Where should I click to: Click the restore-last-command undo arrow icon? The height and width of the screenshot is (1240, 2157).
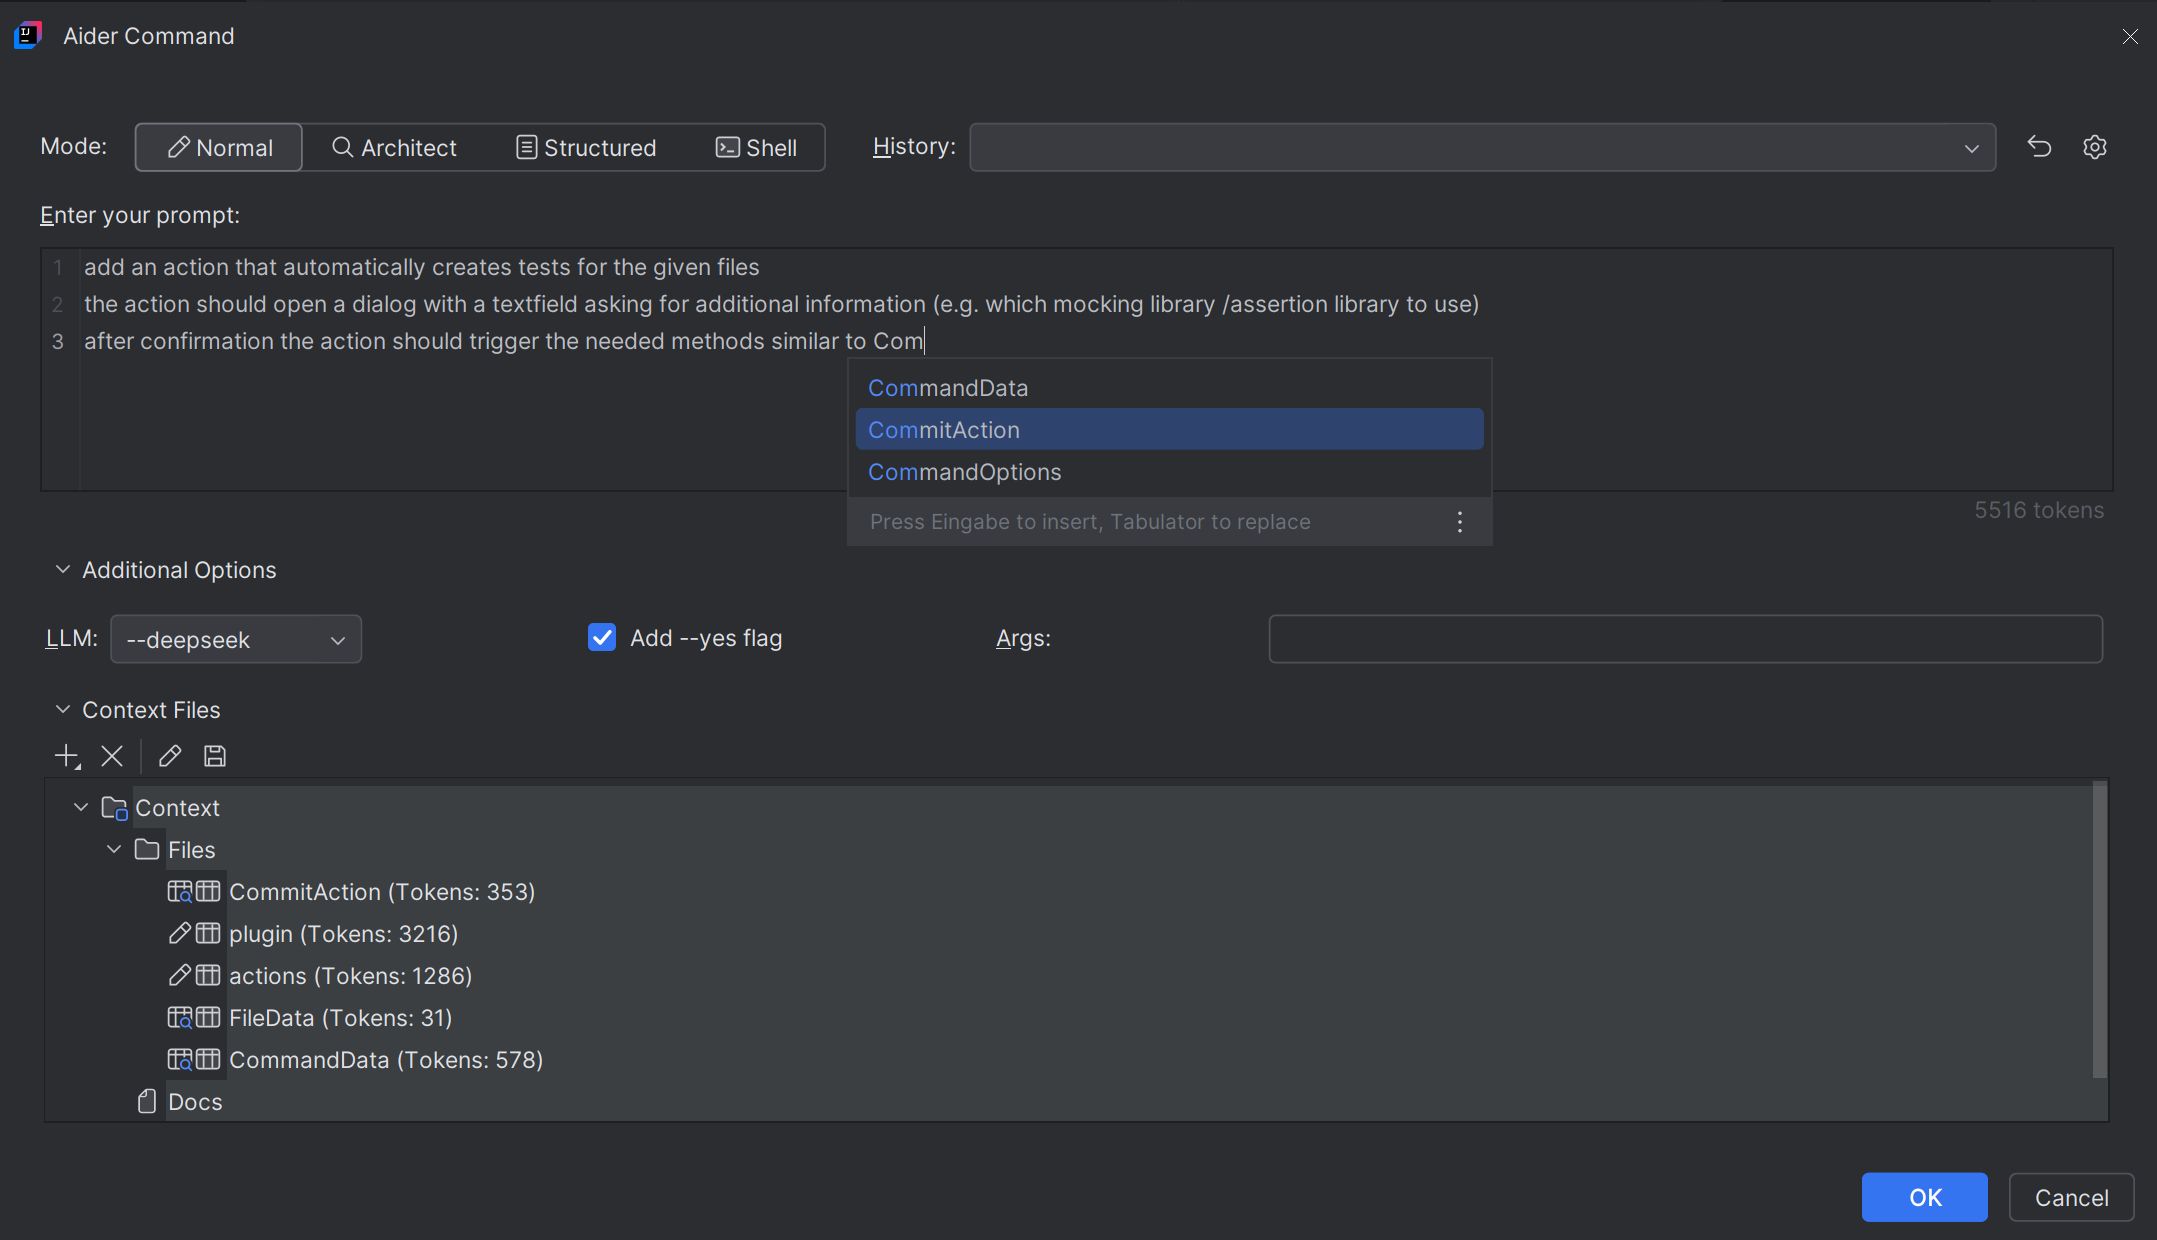(2039, 147)
